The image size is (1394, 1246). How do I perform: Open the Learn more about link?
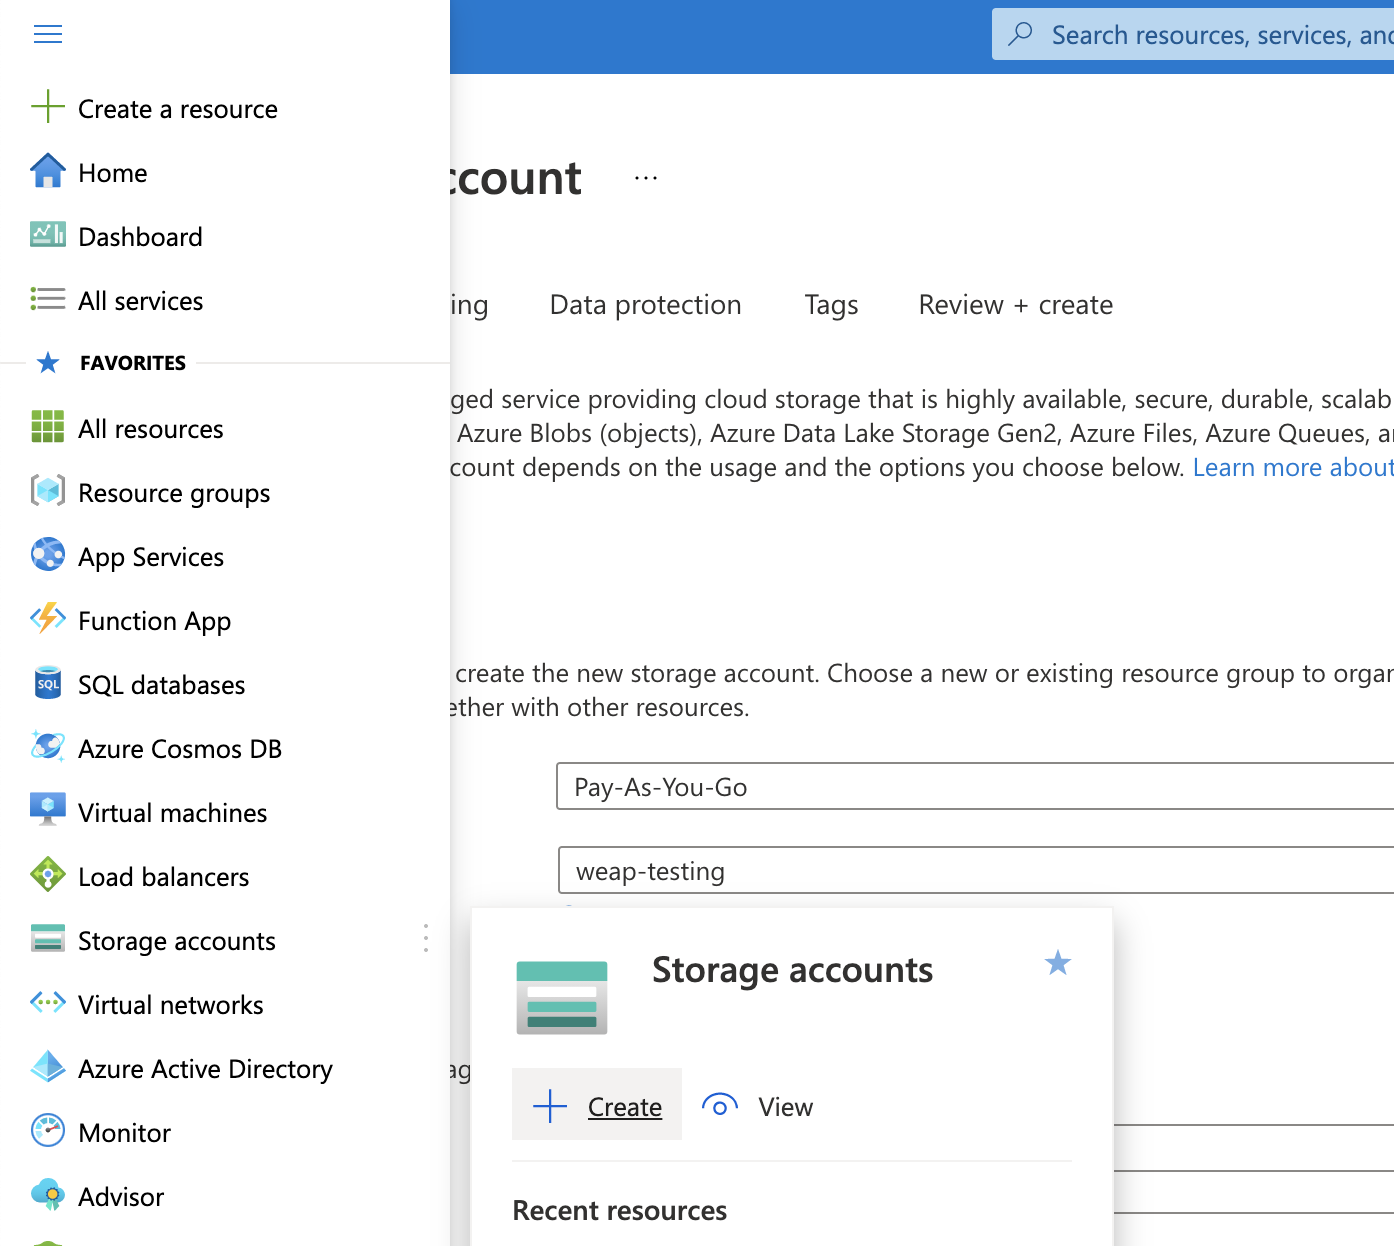(1292, 468)
